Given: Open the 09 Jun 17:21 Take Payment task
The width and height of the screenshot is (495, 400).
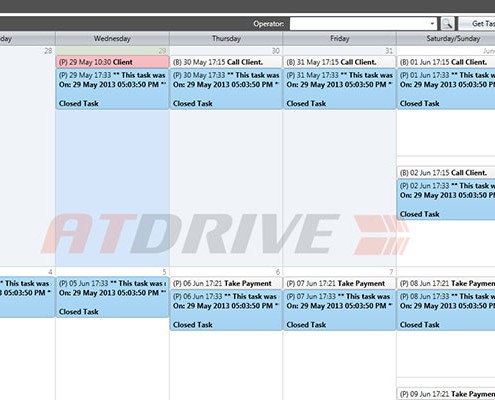Looking at the screenshot, I should click(446, 394).
